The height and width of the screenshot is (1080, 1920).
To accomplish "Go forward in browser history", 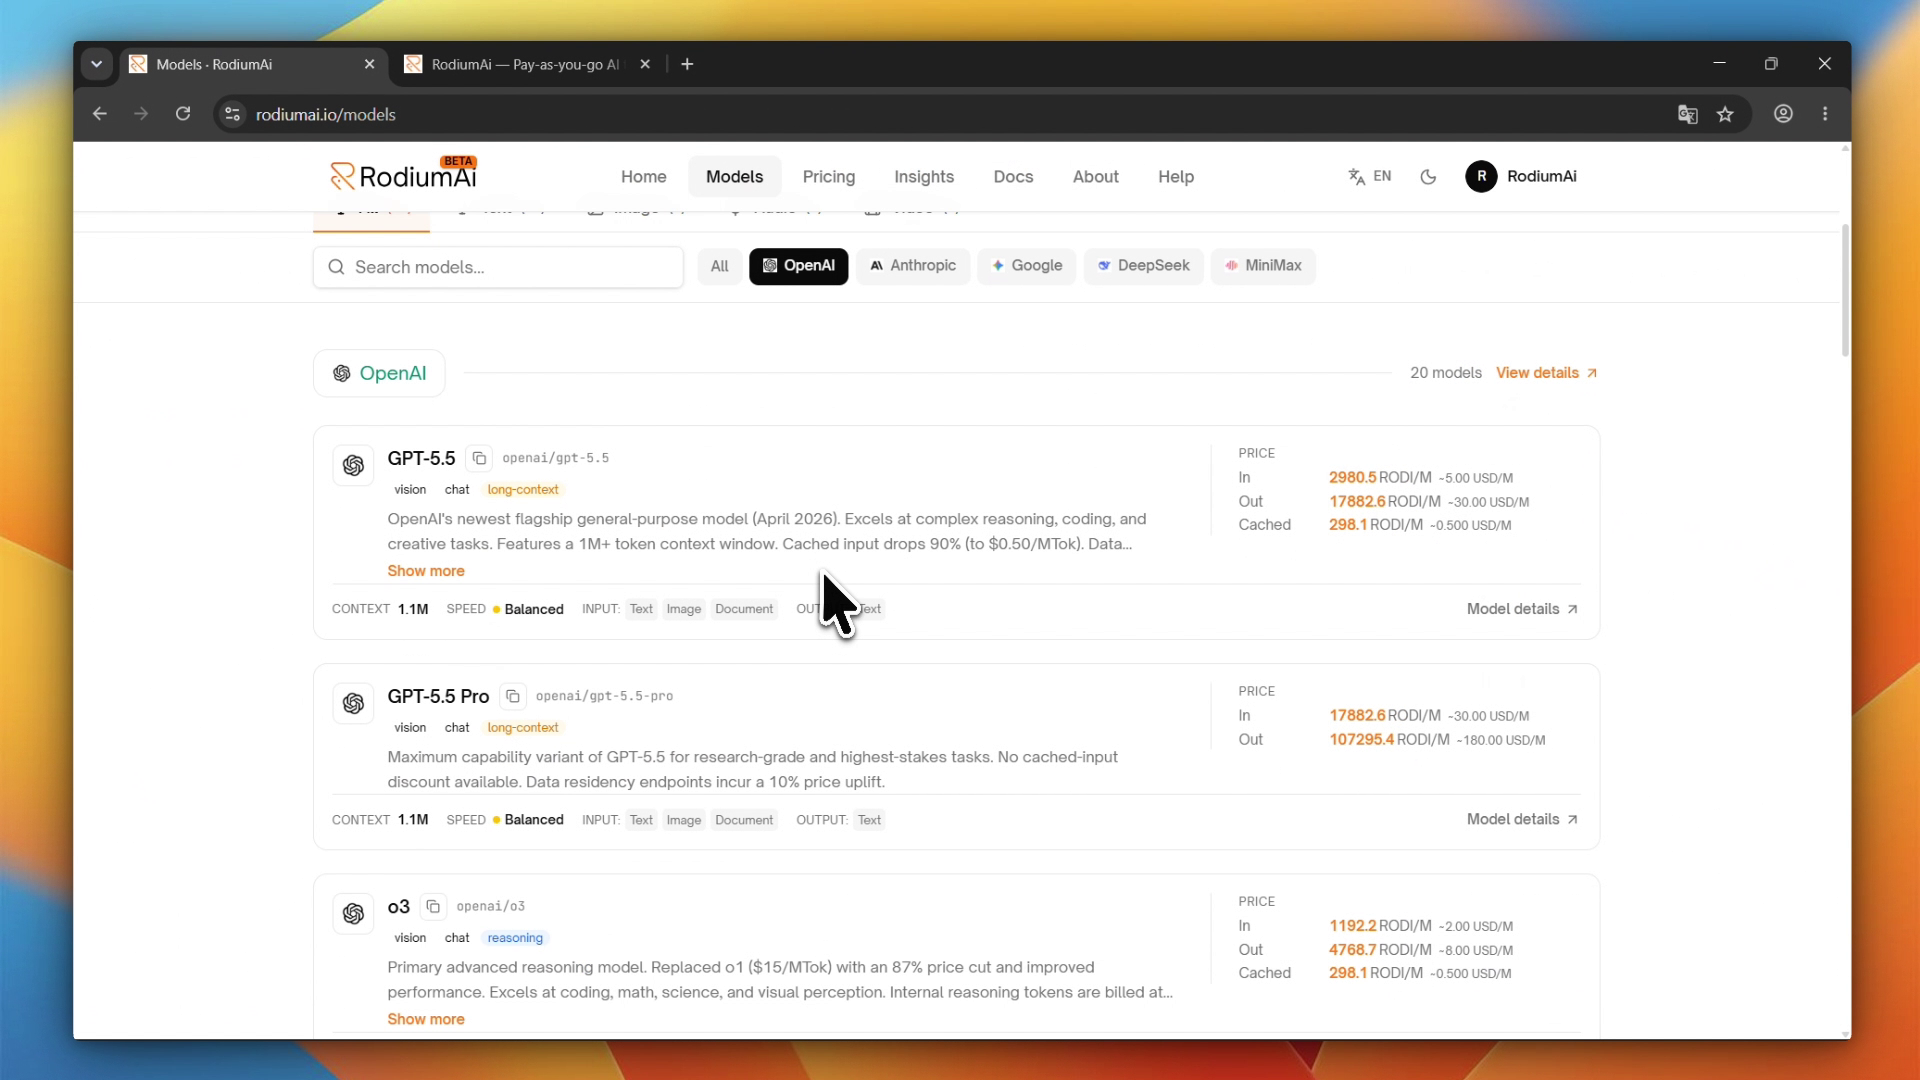I will [x=141, y=114].
